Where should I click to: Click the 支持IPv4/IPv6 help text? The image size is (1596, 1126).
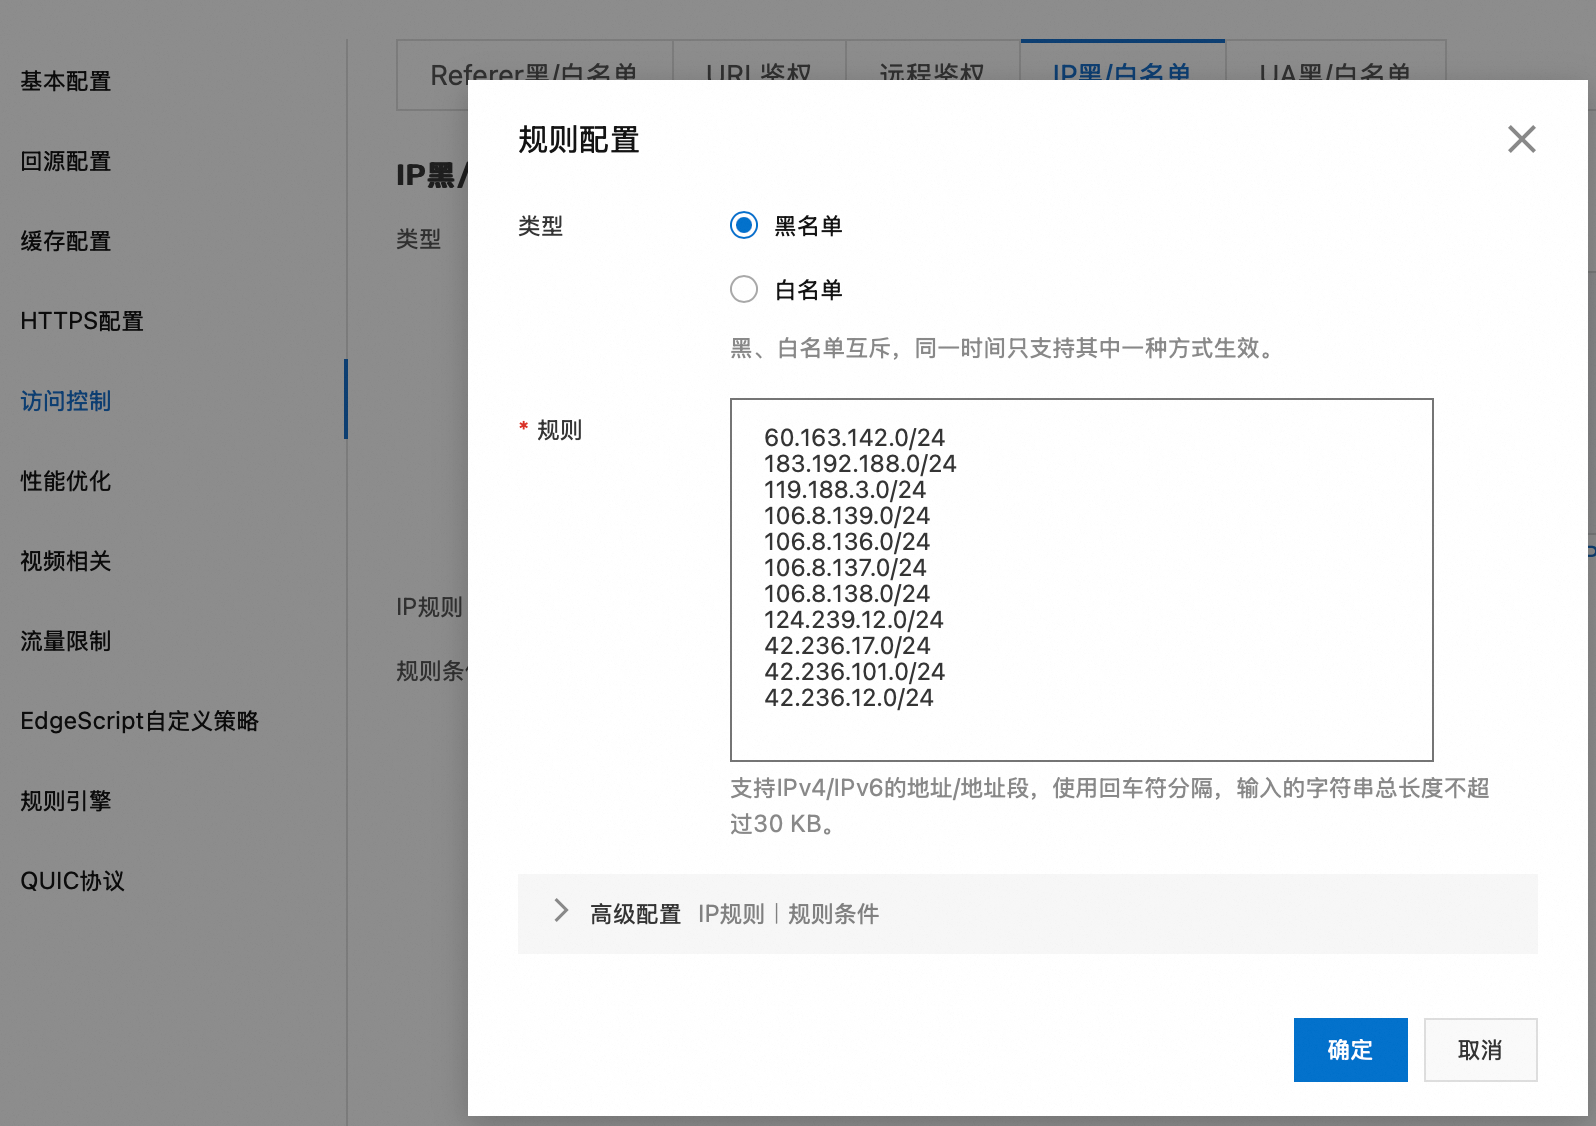pos(1110,806)
